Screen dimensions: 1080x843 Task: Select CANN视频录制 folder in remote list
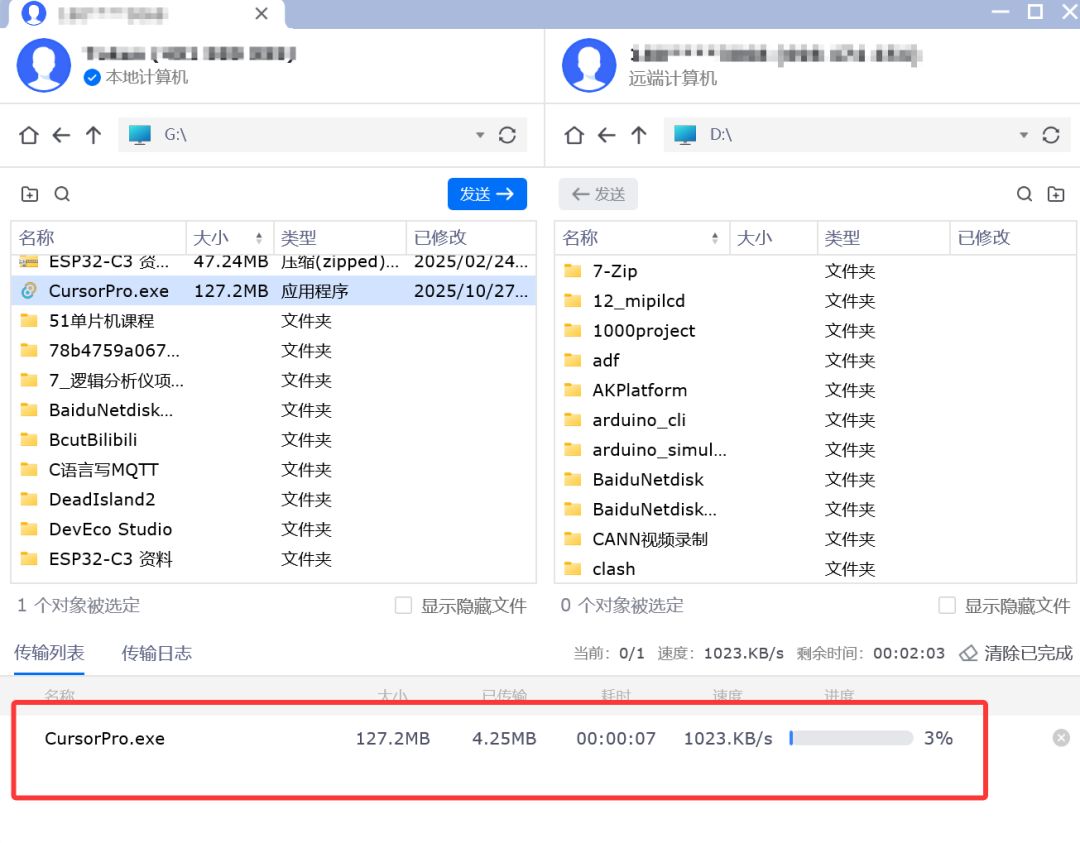tap(816, 539)
